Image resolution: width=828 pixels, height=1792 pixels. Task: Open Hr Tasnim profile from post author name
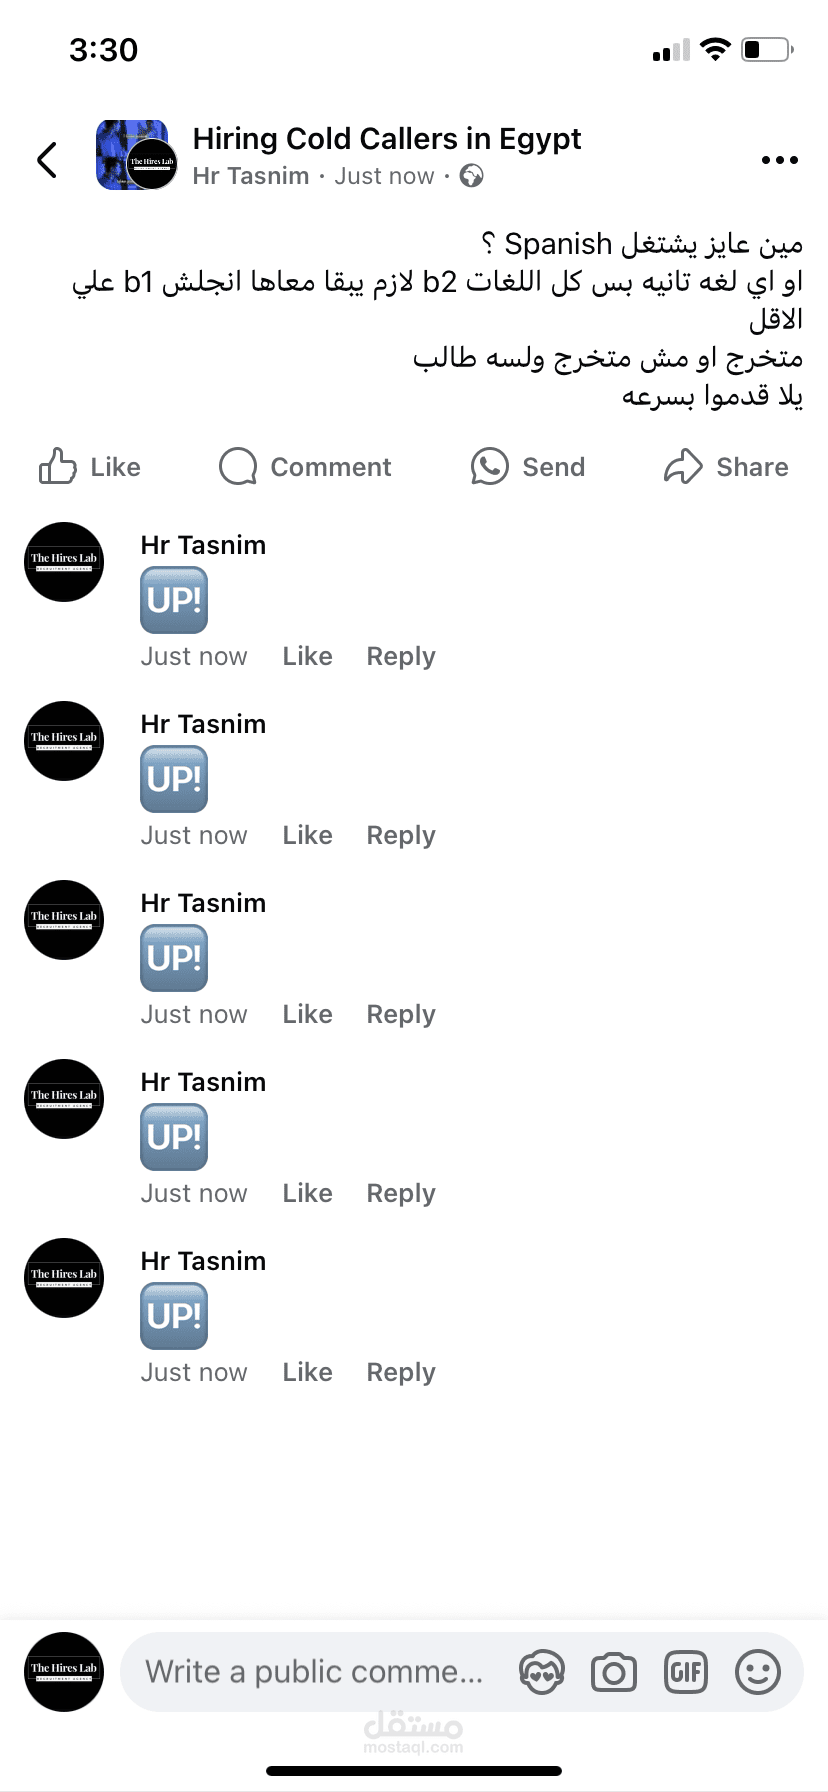[x=251, y=176]
